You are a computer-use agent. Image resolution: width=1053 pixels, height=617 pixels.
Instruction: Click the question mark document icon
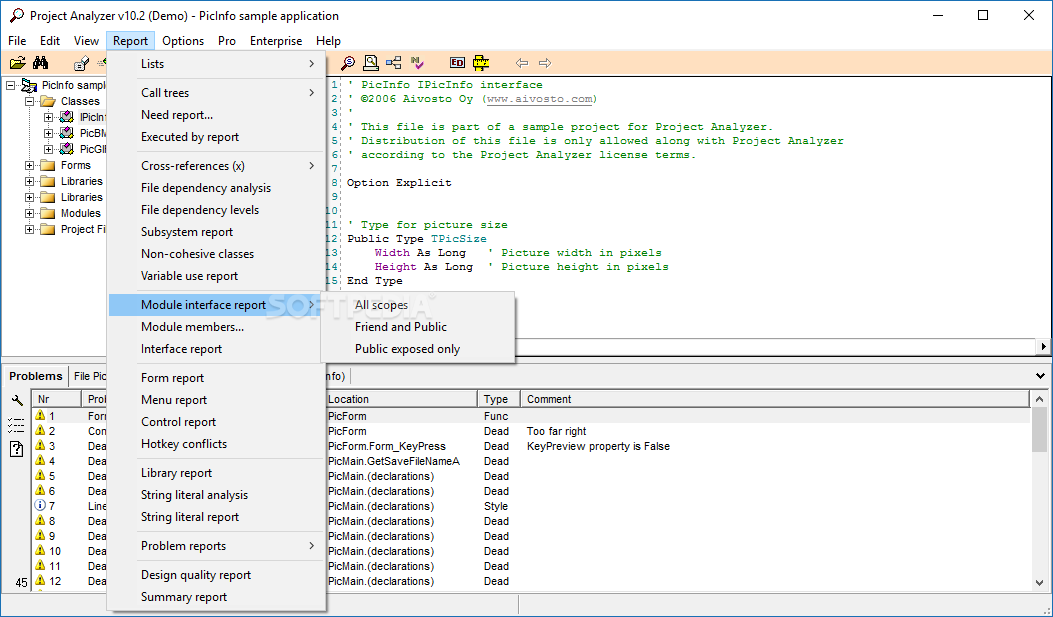[x=16, y=448]
